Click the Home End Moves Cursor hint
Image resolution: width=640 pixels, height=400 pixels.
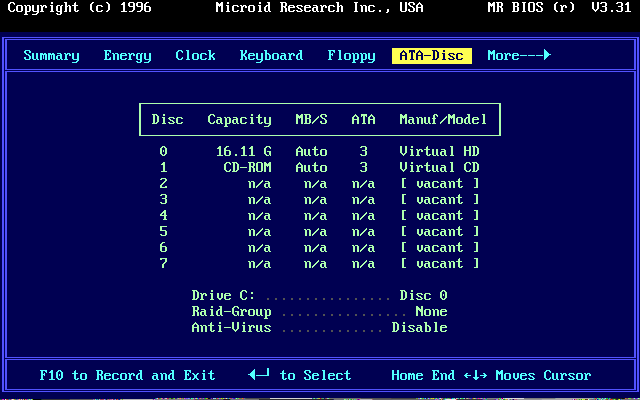(491, 376)
